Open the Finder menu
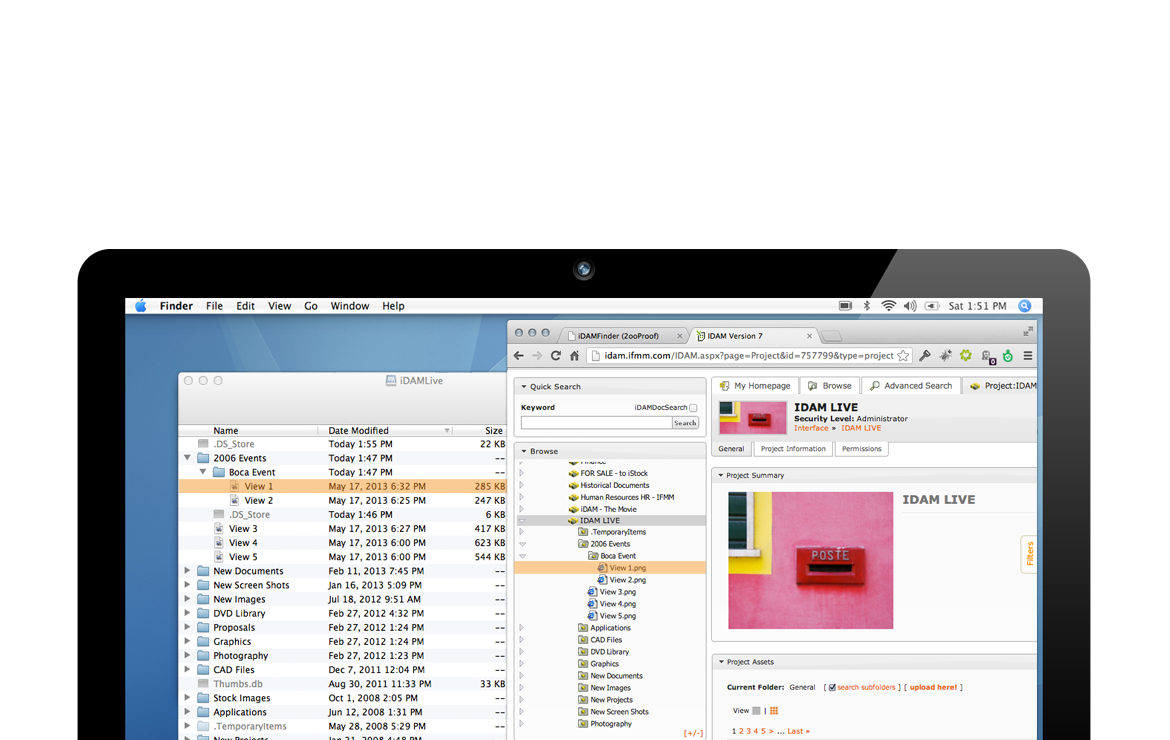1170x740 pixels. click(176, 306)
